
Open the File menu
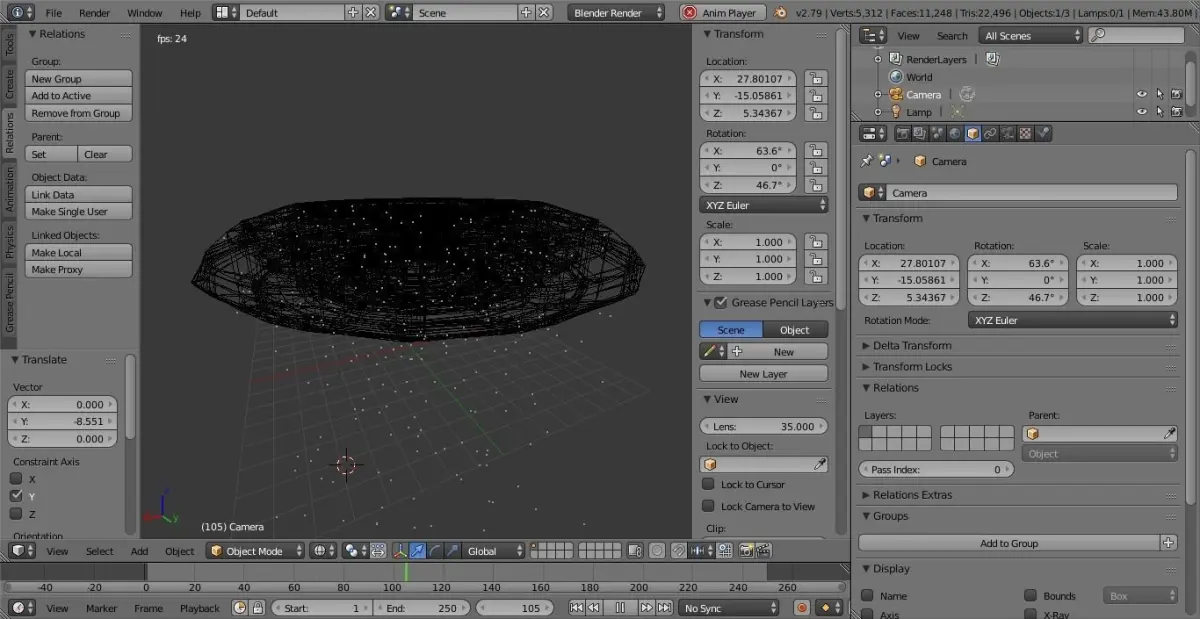coord(54,13)
